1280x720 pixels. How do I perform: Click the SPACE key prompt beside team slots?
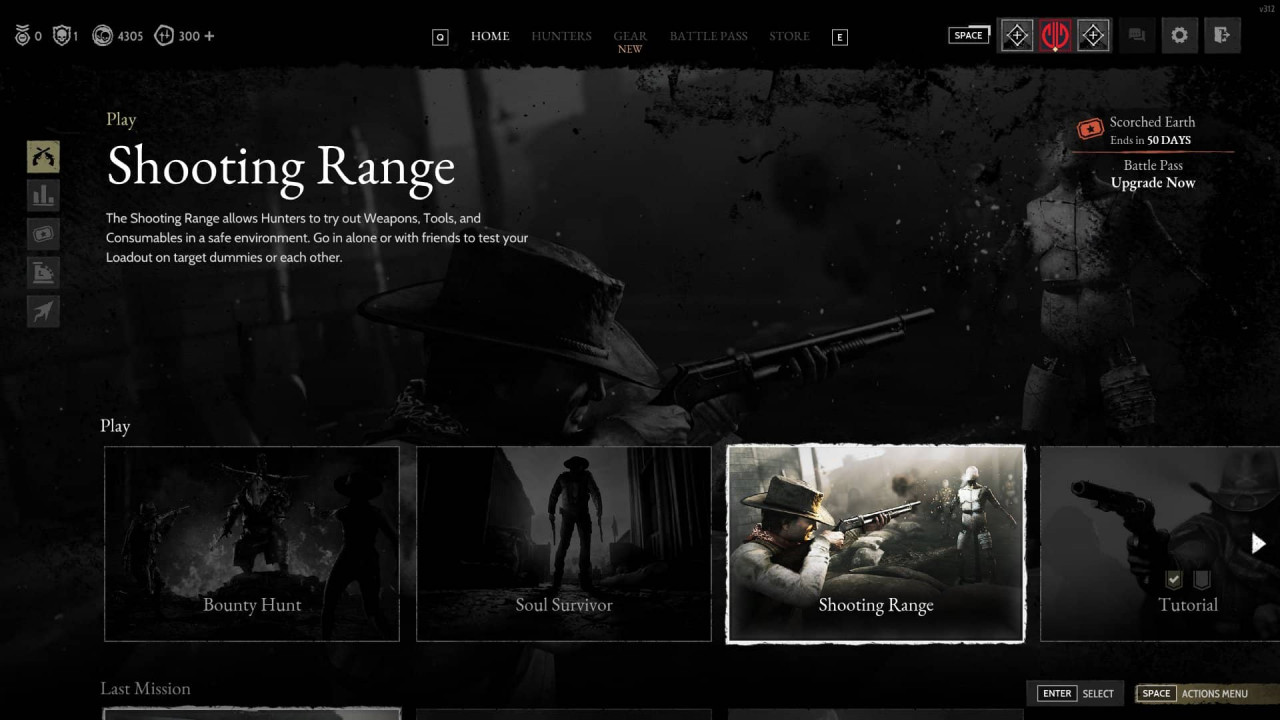point(968,36)
